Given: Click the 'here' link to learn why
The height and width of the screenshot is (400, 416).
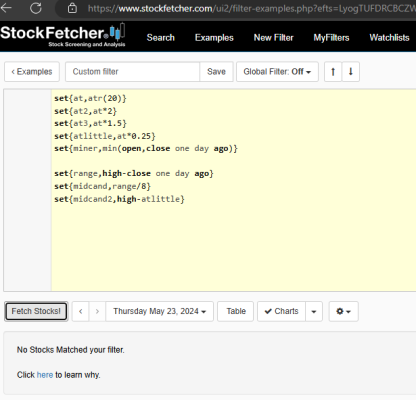Looking at the screenshot, I should coord(45,375).
